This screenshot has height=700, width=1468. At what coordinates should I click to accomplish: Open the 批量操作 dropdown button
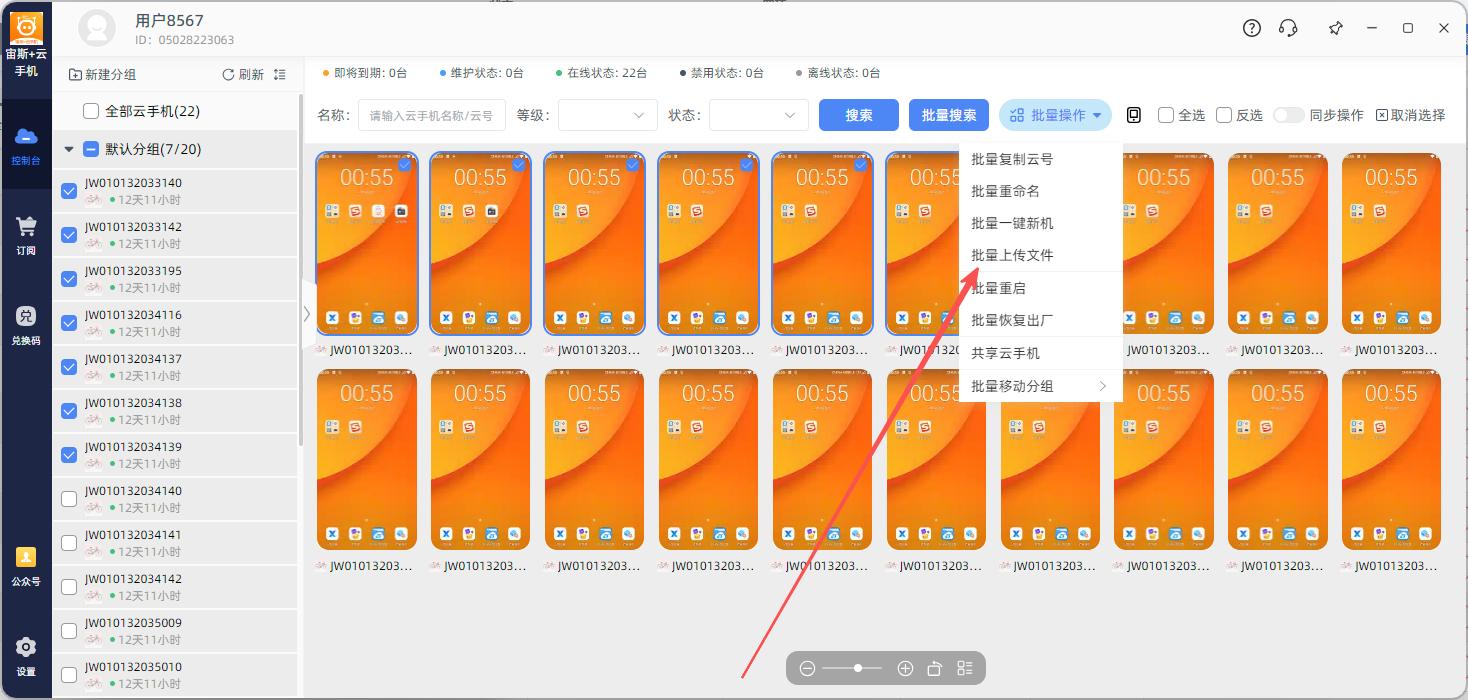(1055, 115)
